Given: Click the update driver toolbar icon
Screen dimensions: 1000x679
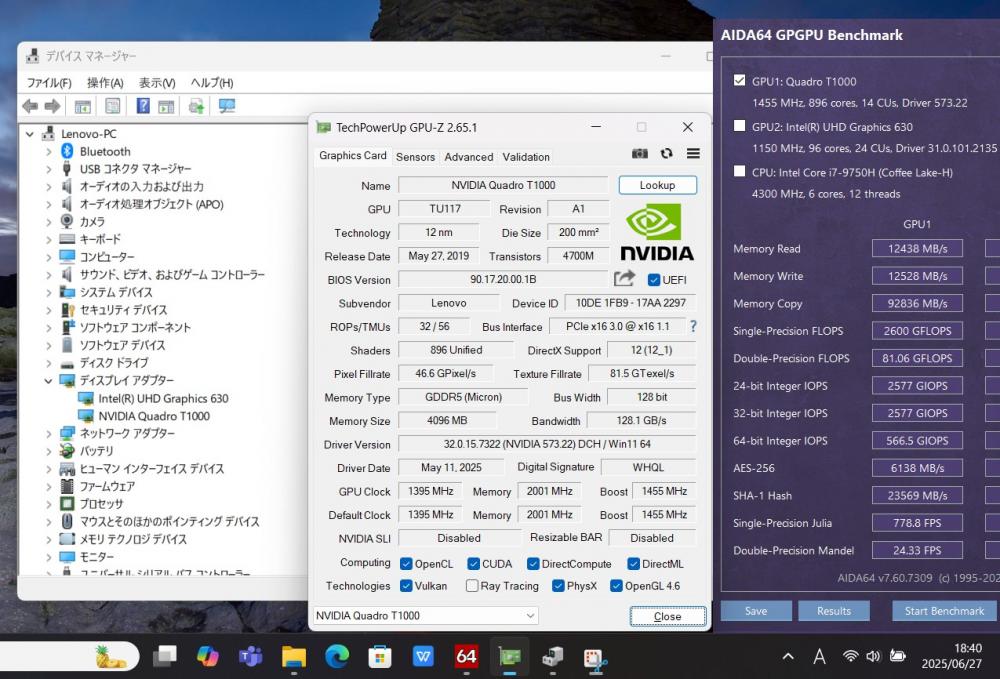Looking at the screenshot, I should click(x=196, y=106).
